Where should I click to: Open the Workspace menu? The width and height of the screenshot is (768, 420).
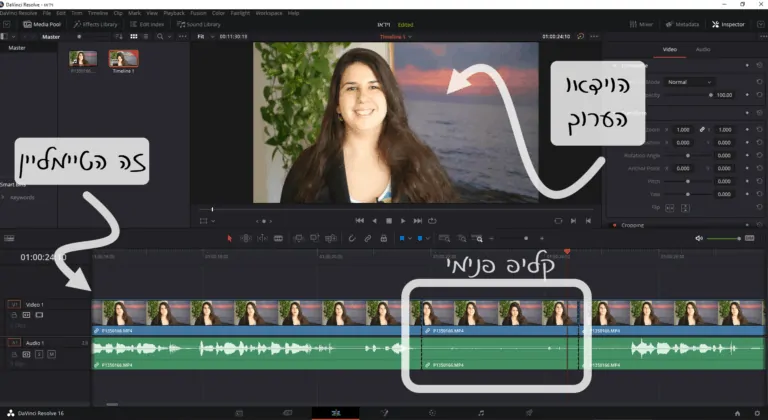pos(269,13)
